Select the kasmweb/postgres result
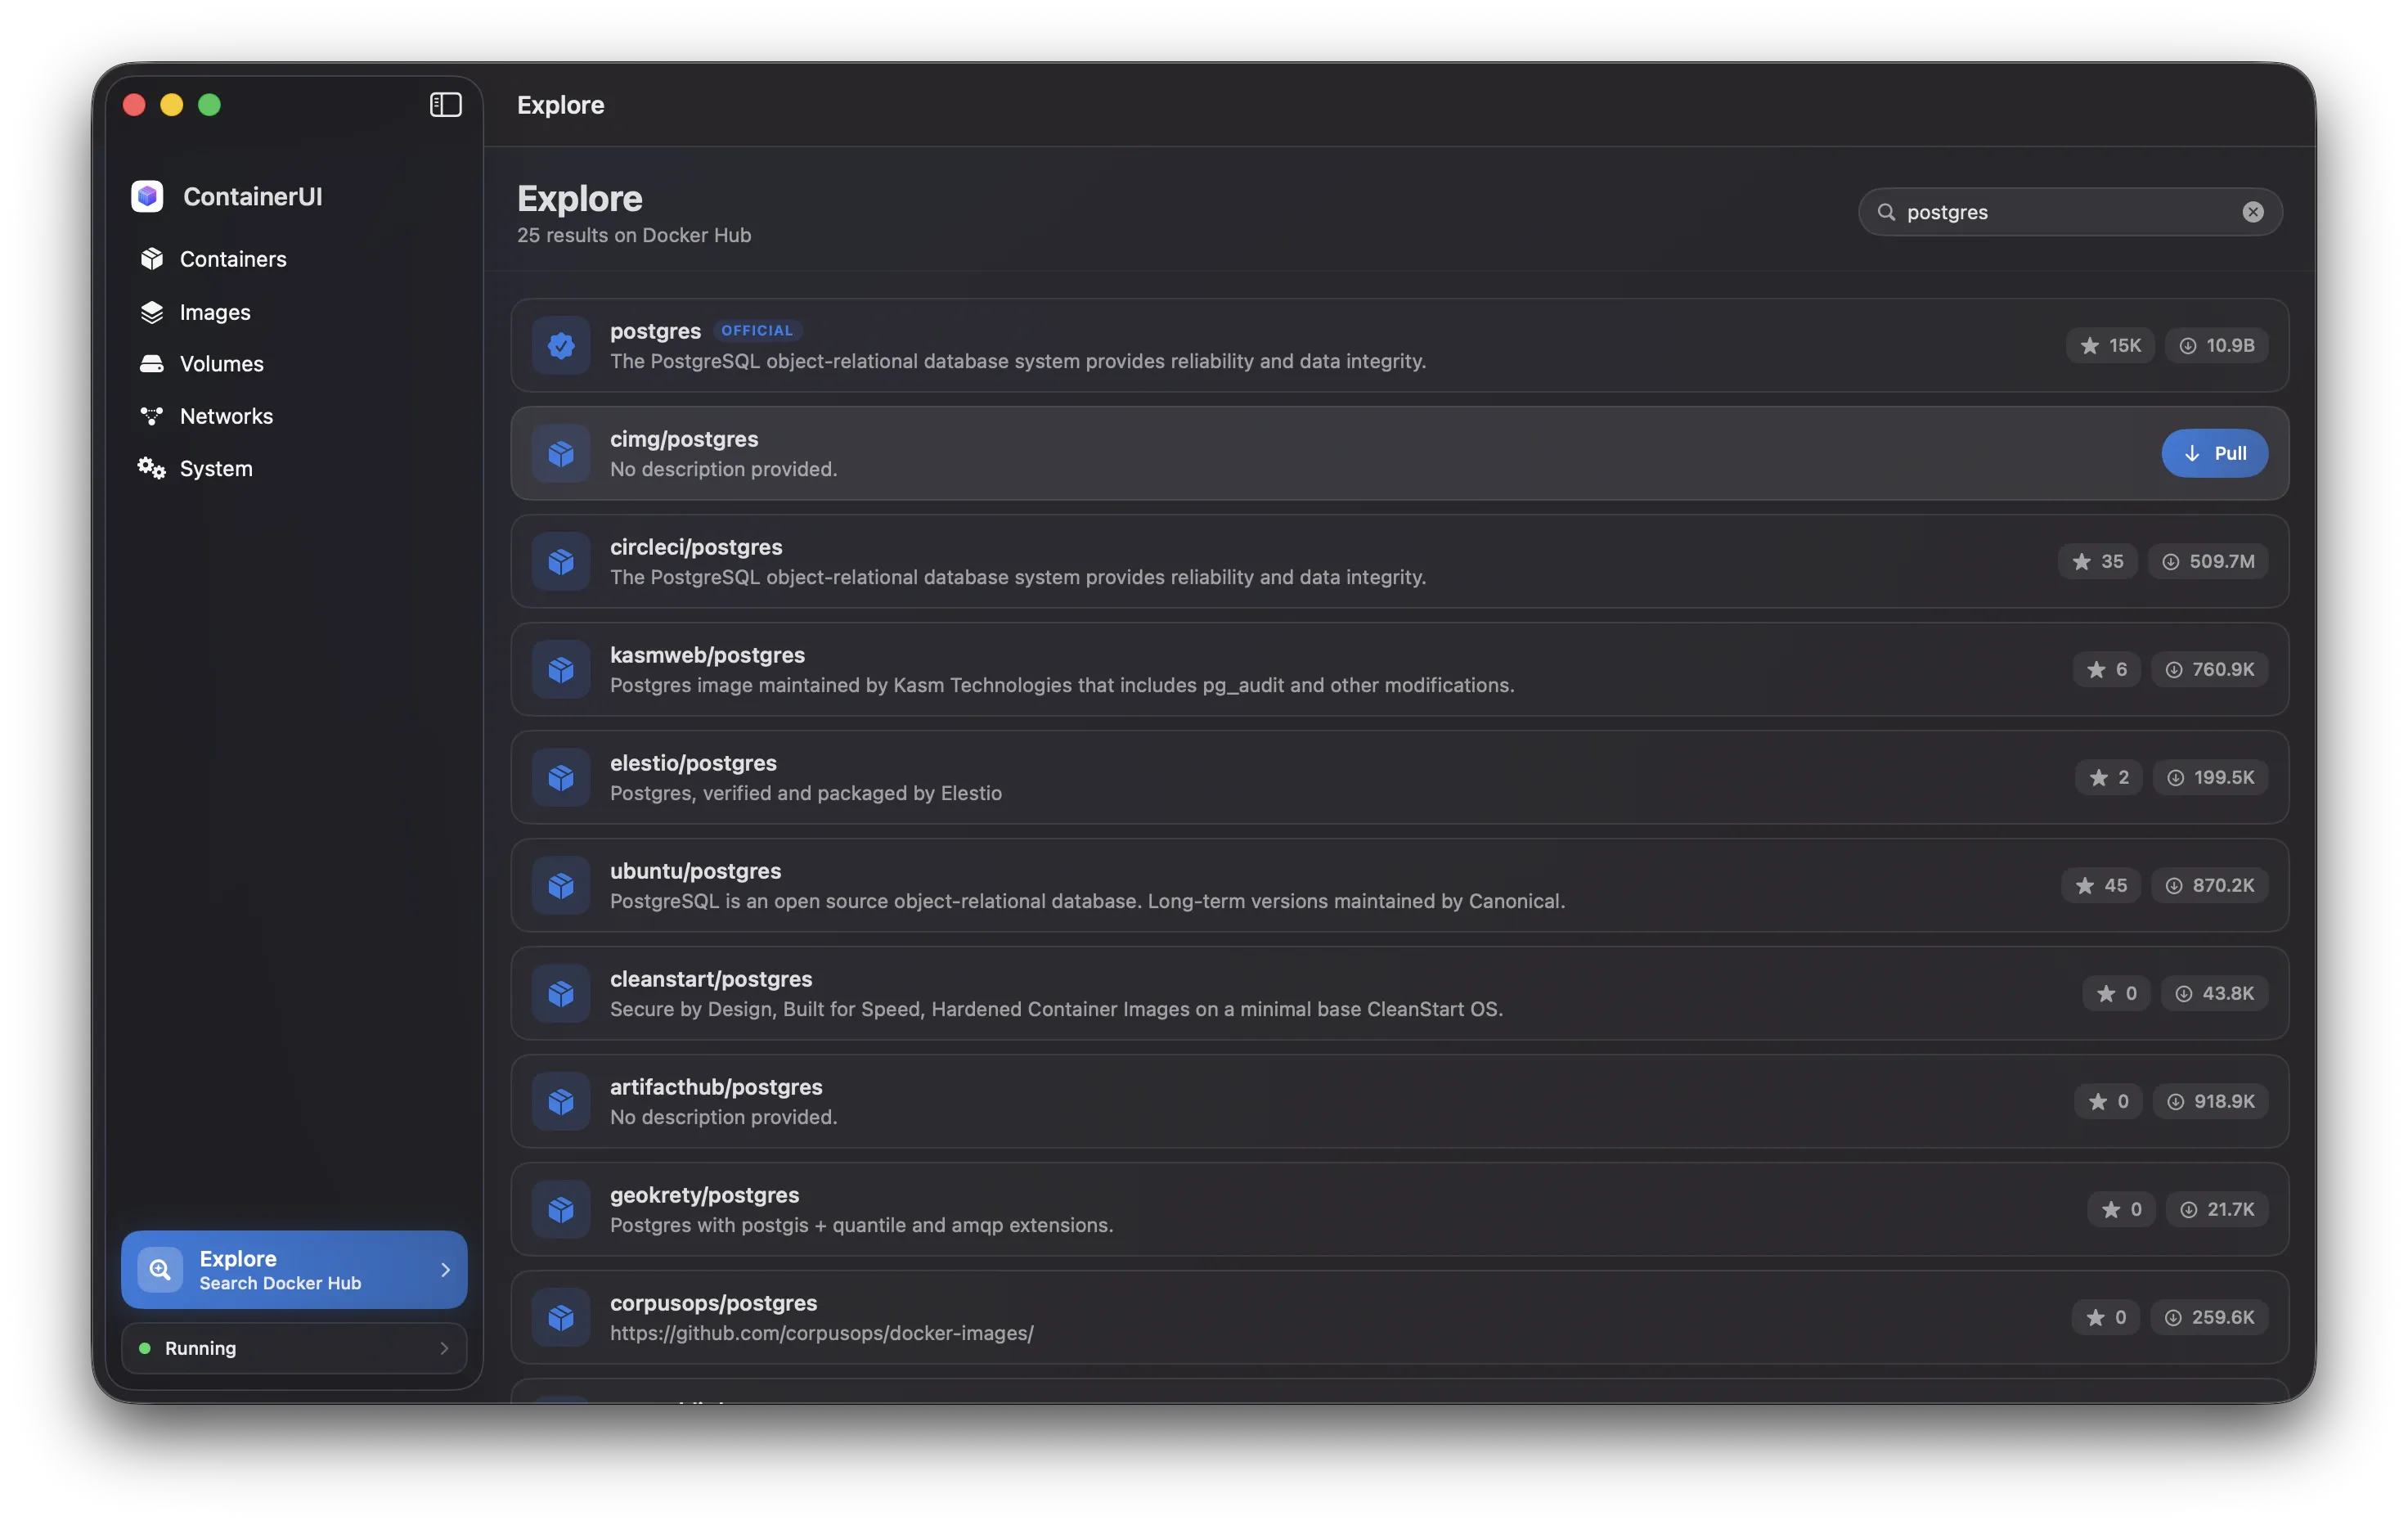 click(1399, 669)
